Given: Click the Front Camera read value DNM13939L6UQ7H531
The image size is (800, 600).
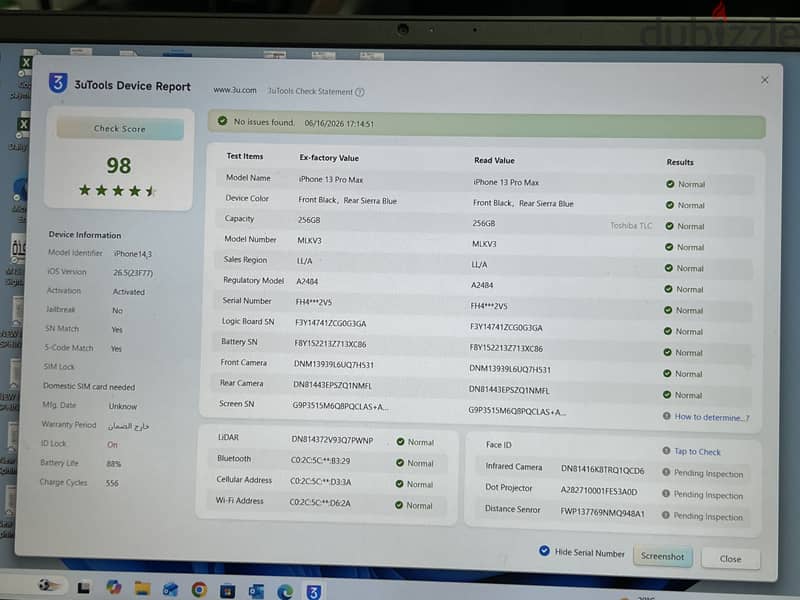Looking at the screenshot, I should (x=510, y=369).
